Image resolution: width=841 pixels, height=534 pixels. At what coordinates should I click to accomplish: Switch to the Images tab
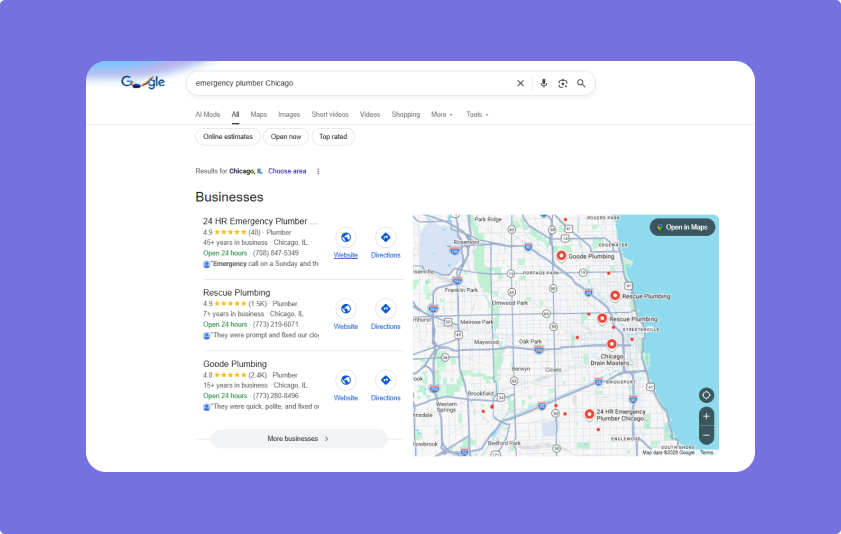[x=289, y=115]
